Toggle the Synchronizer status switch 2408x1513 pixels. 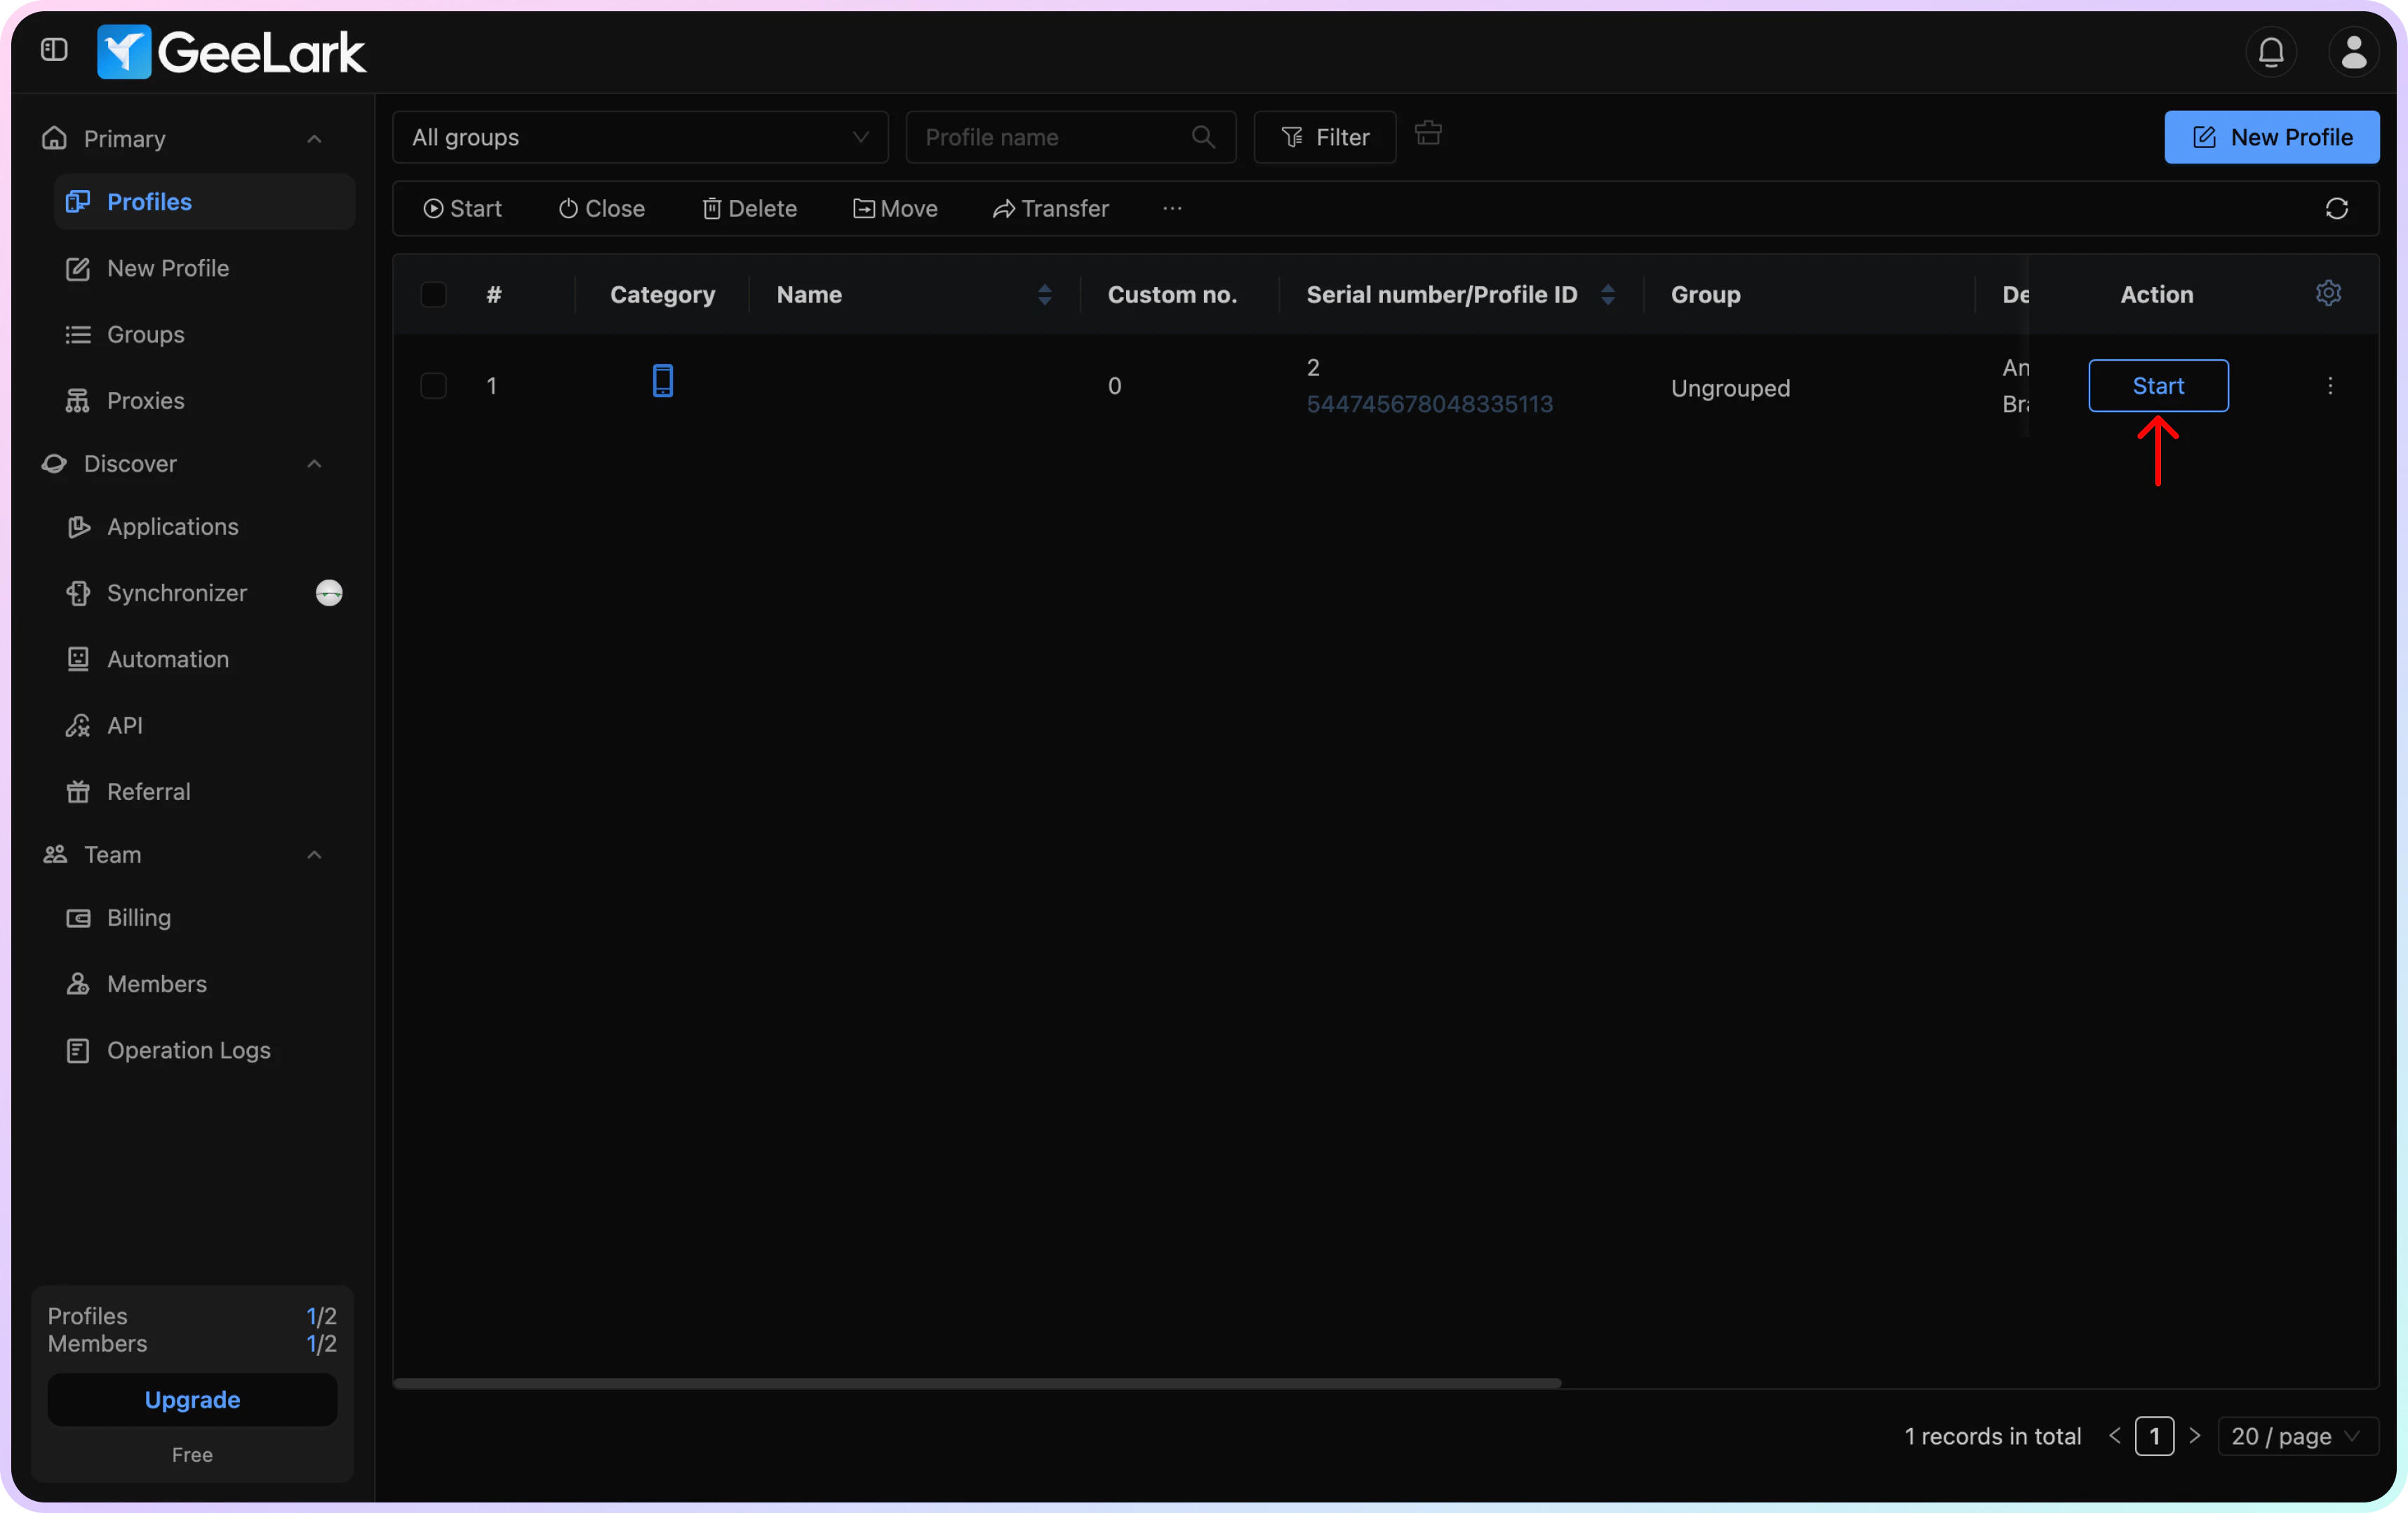pos(329,593)
